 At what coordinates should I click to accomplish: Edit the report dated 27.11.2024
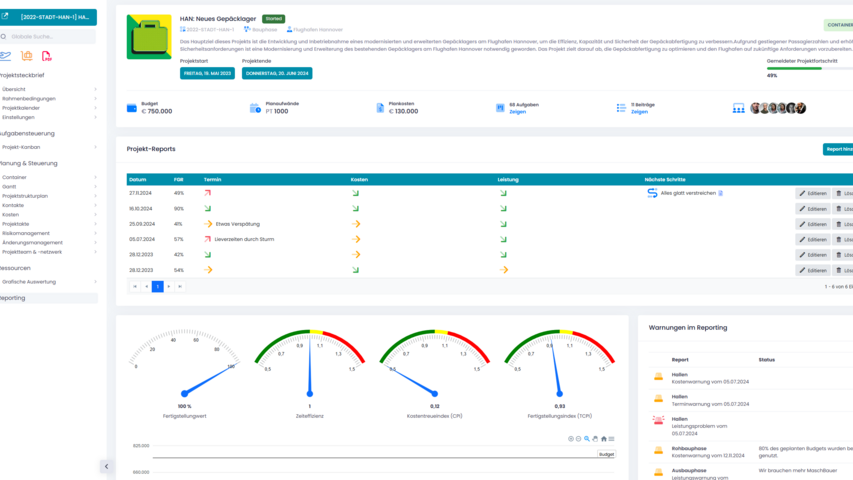[812, 193]
